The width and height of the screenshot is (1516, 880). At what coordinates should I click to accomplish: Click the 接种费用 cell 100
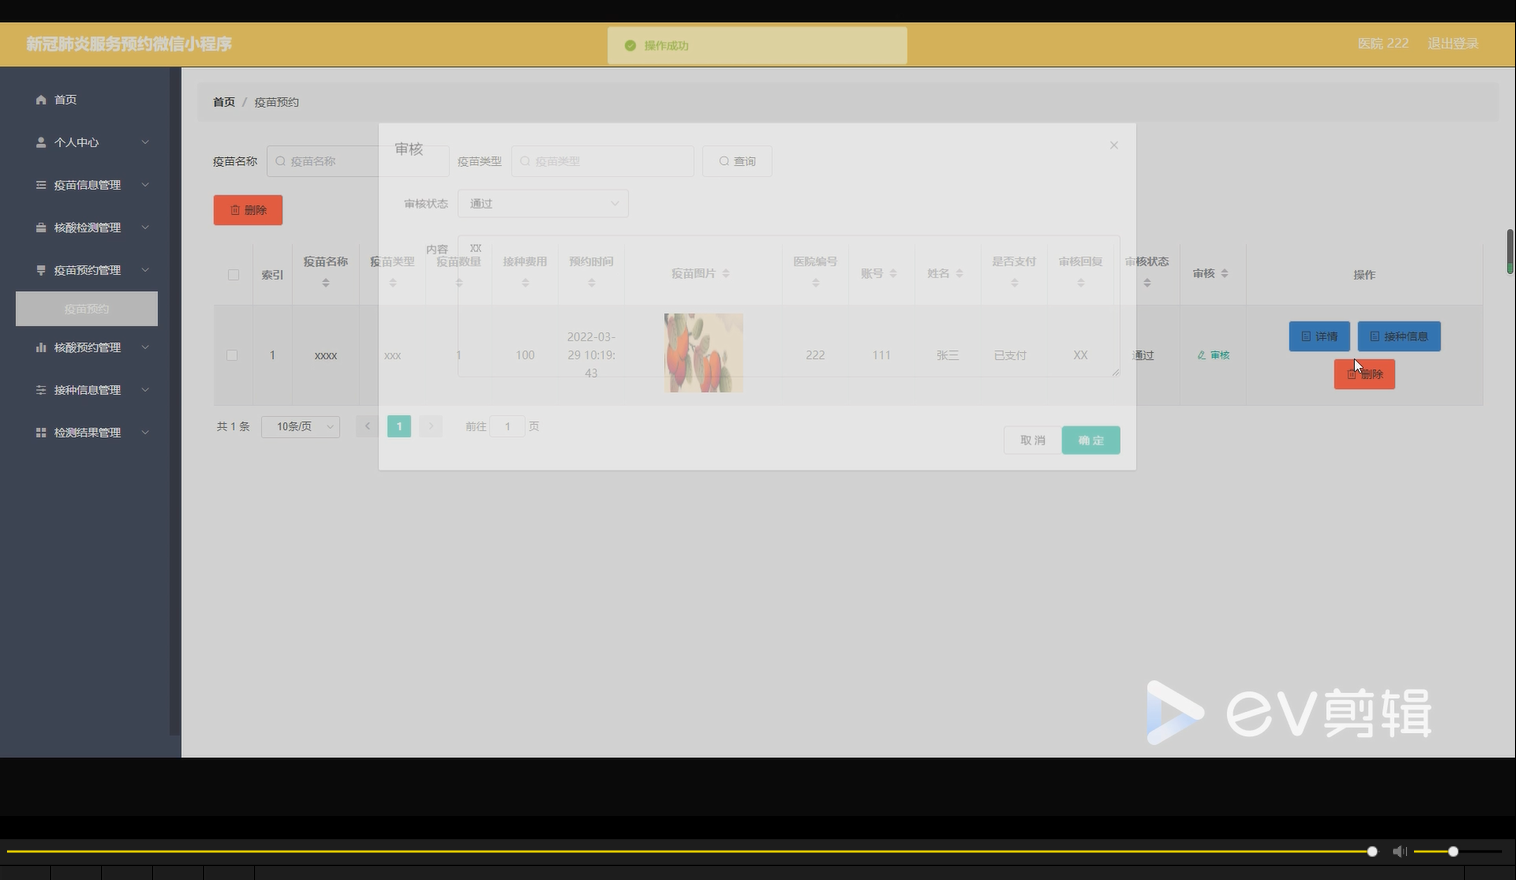coord(525,356)
